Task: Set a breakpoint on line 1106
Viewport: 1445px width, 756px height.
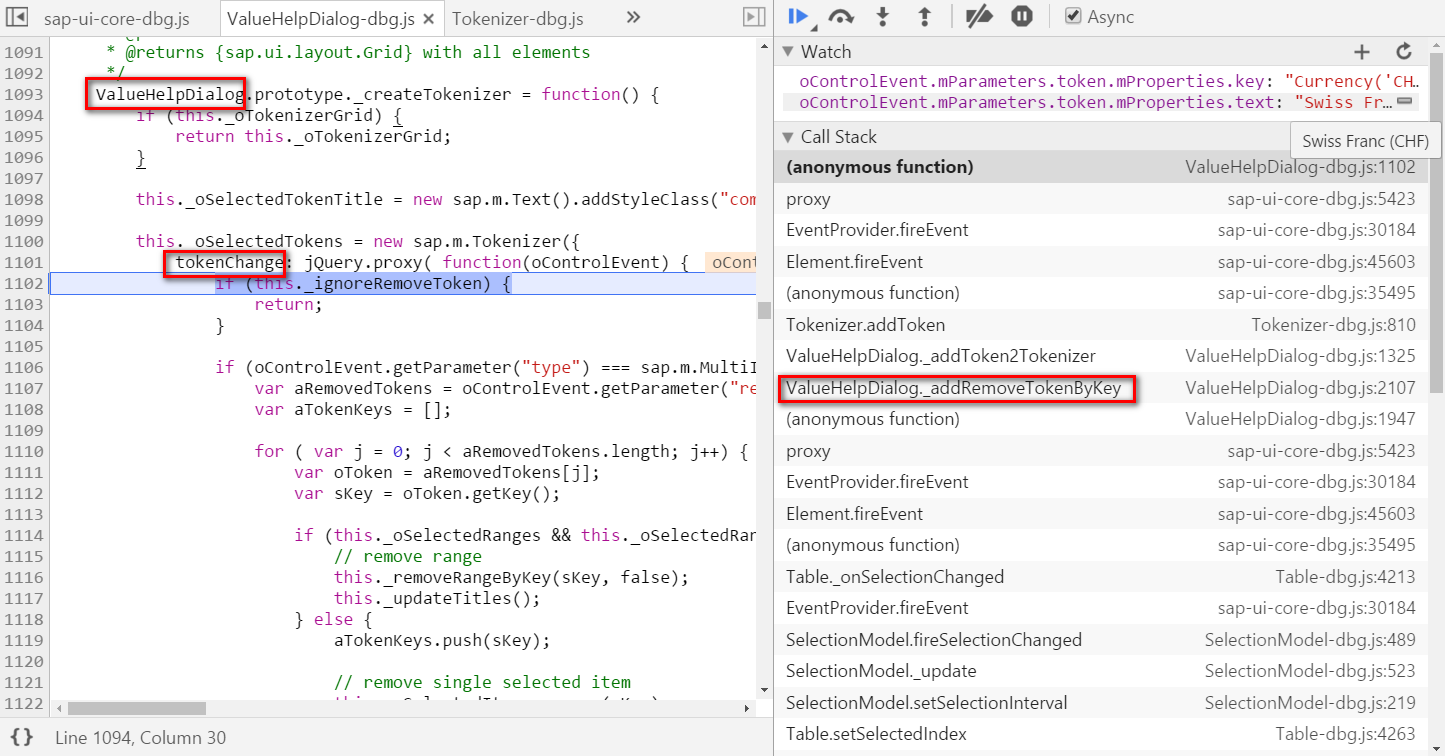Action: (22, 367)
